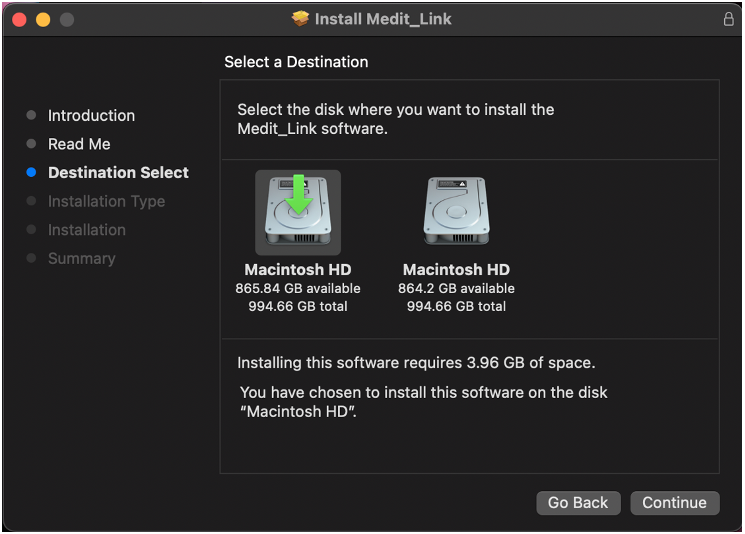Click the Installation Type step bullet

point(31,201)
